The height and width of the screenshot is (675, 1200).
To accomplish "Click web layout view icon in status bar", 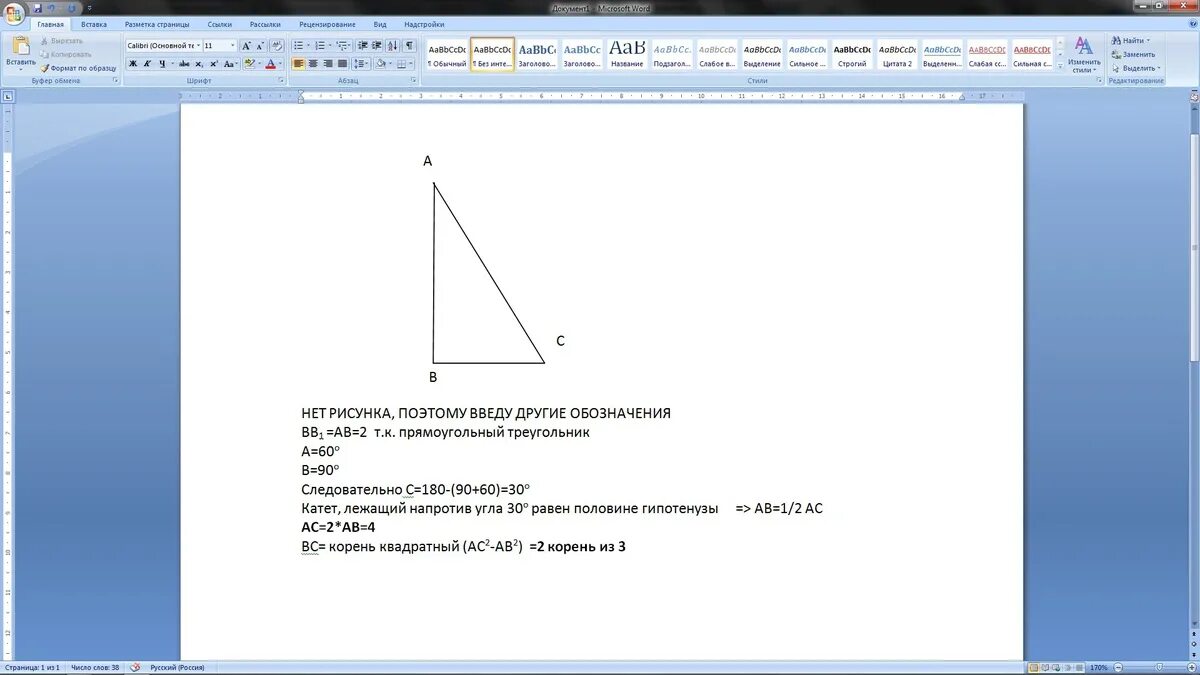I will (x=1058, y=667).
